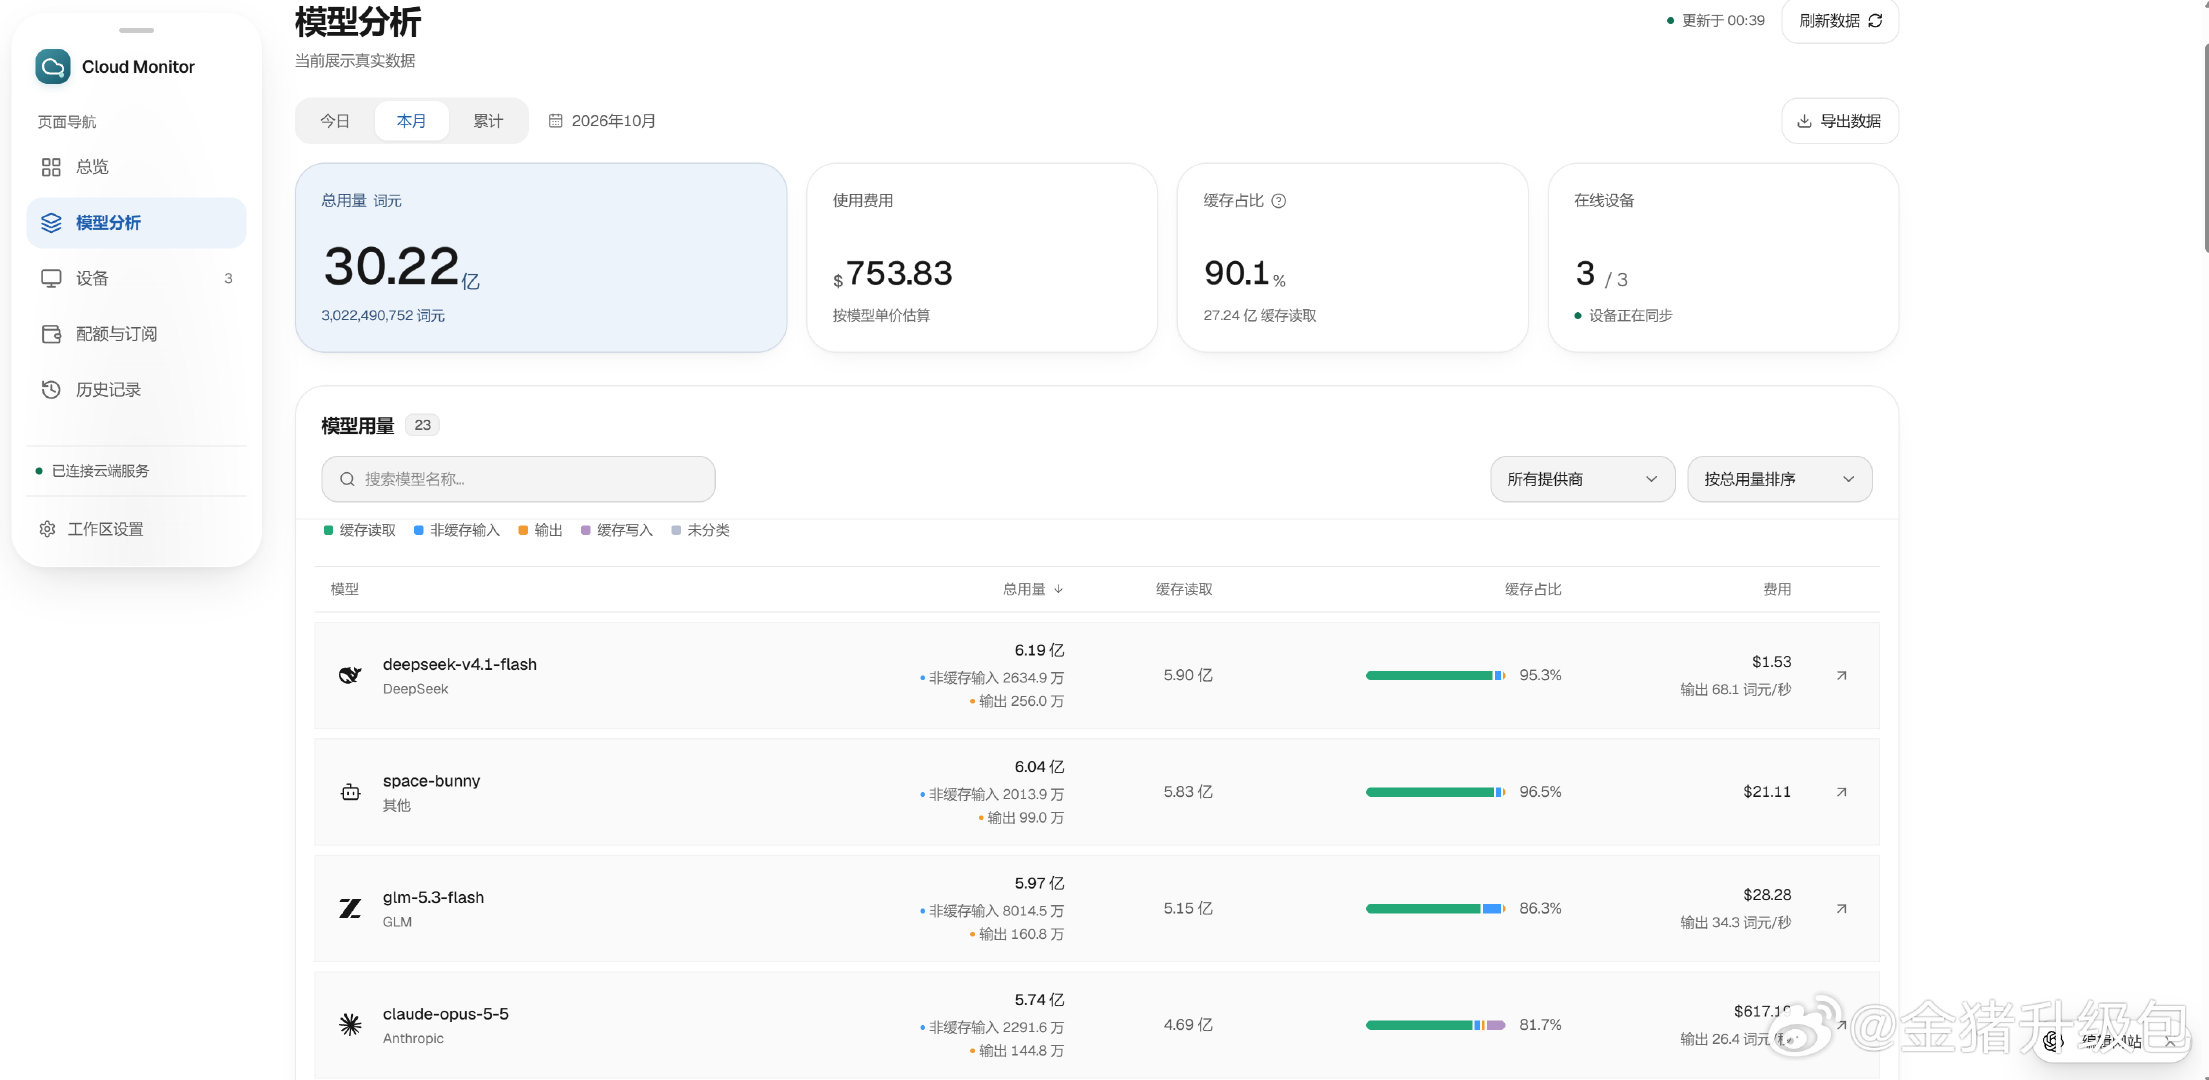The image size is (2209, 1080).
Task: Open details arrow for deepseek-v4.1-flash
Action: (x=1841, y=676)
